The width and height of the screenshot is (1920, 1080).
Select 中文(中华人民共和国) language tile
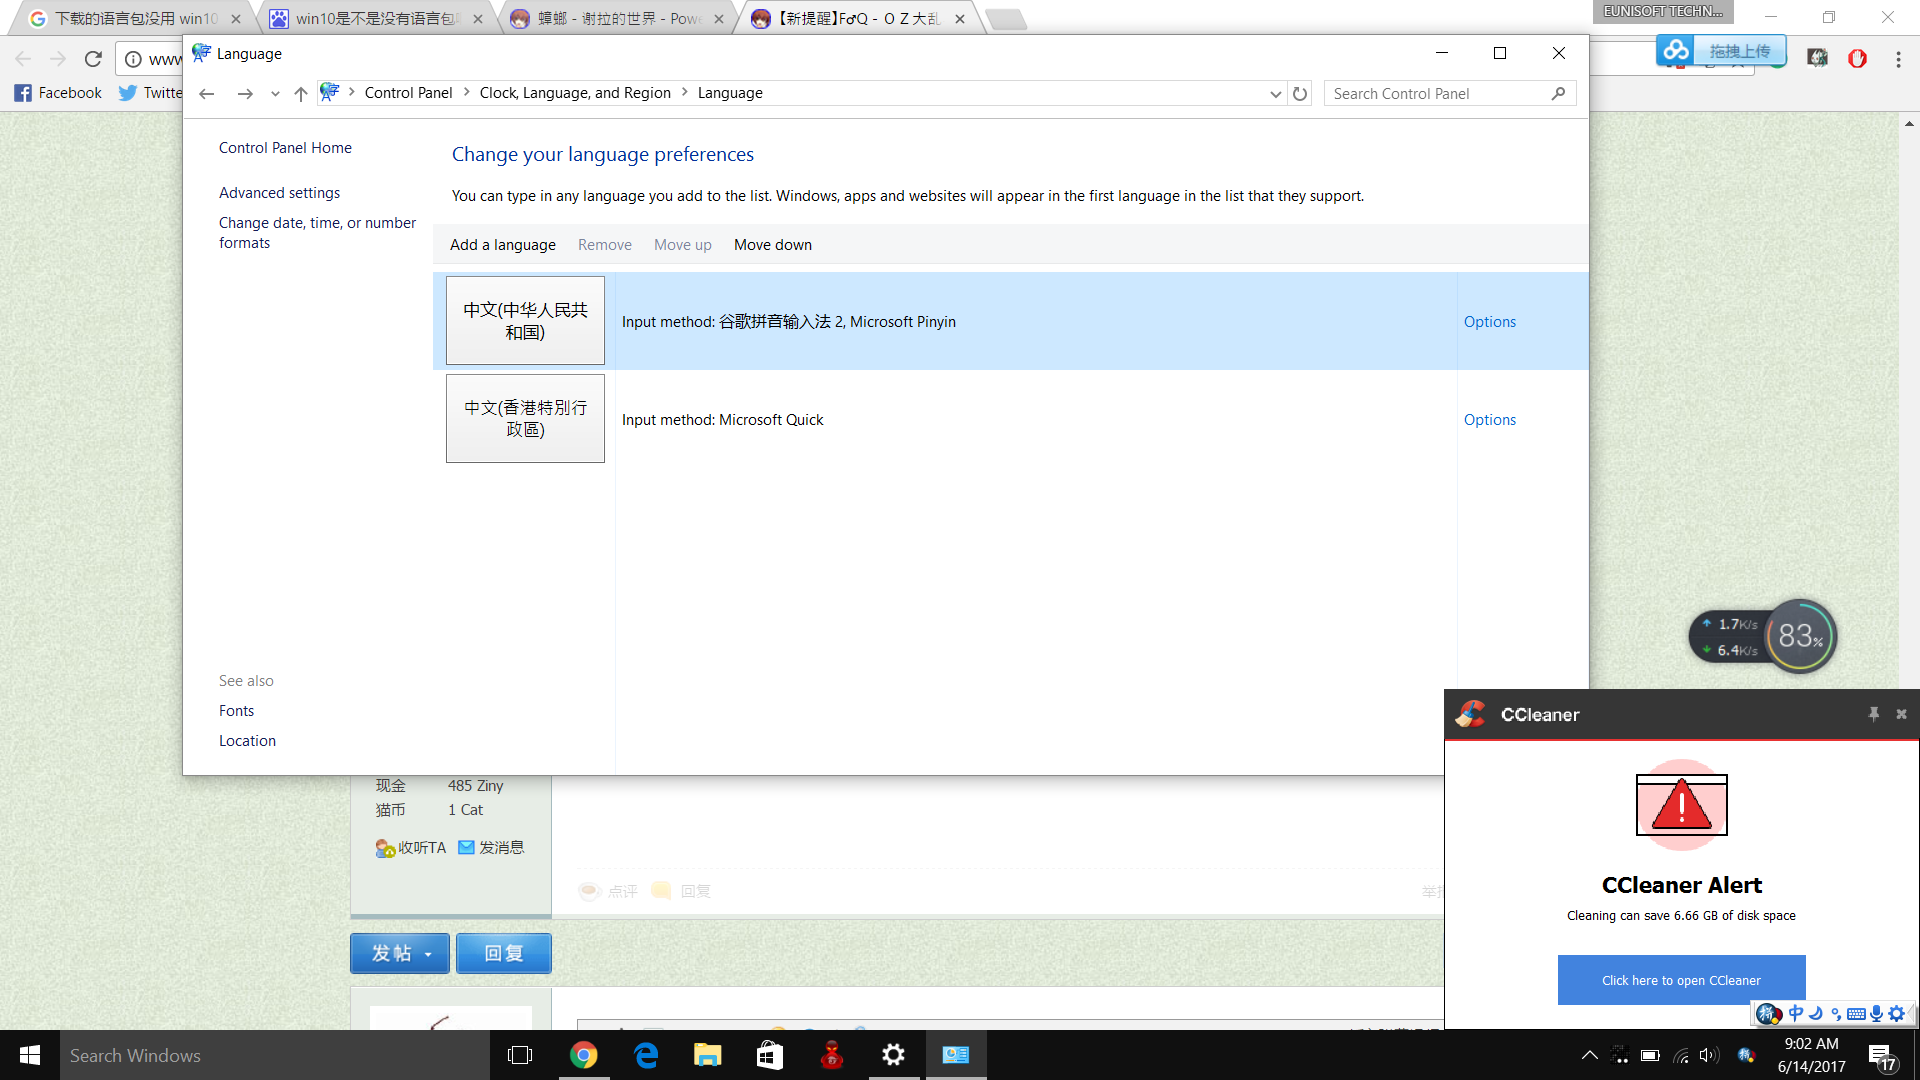click(525, 321)
